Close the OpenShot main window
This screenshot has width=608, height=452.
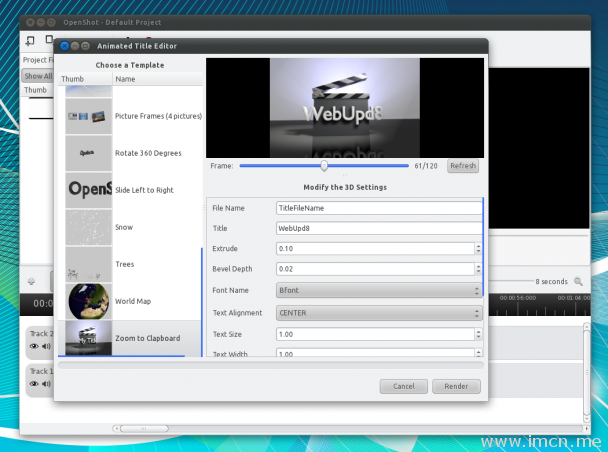click(30, 22)
